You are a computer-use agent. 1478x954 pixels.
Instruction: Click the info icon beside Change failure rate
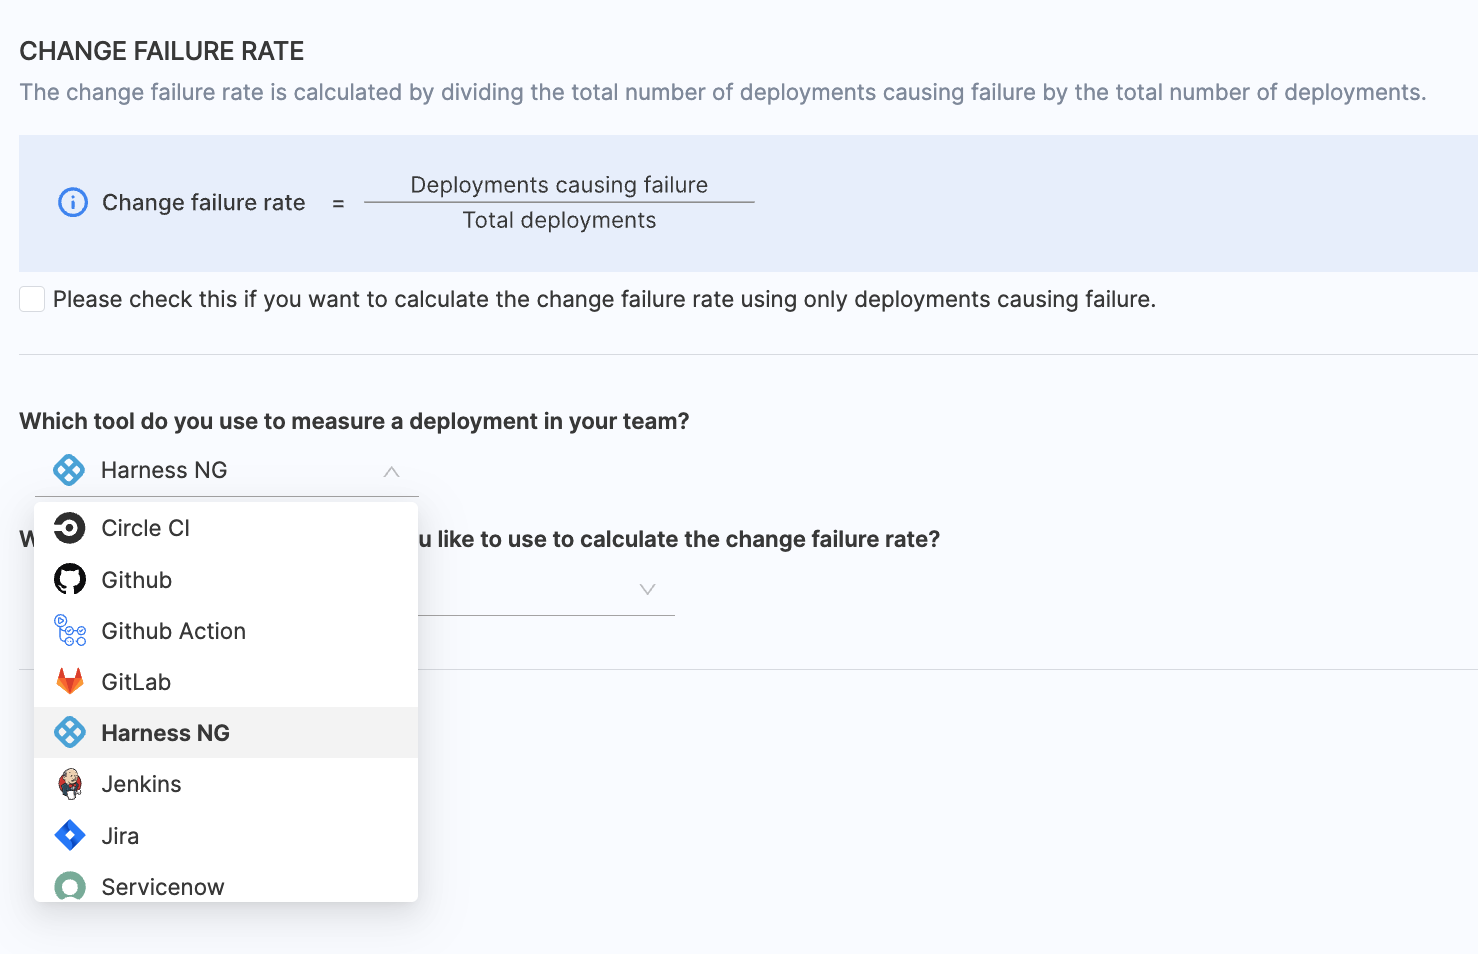(x=73, y=203)
